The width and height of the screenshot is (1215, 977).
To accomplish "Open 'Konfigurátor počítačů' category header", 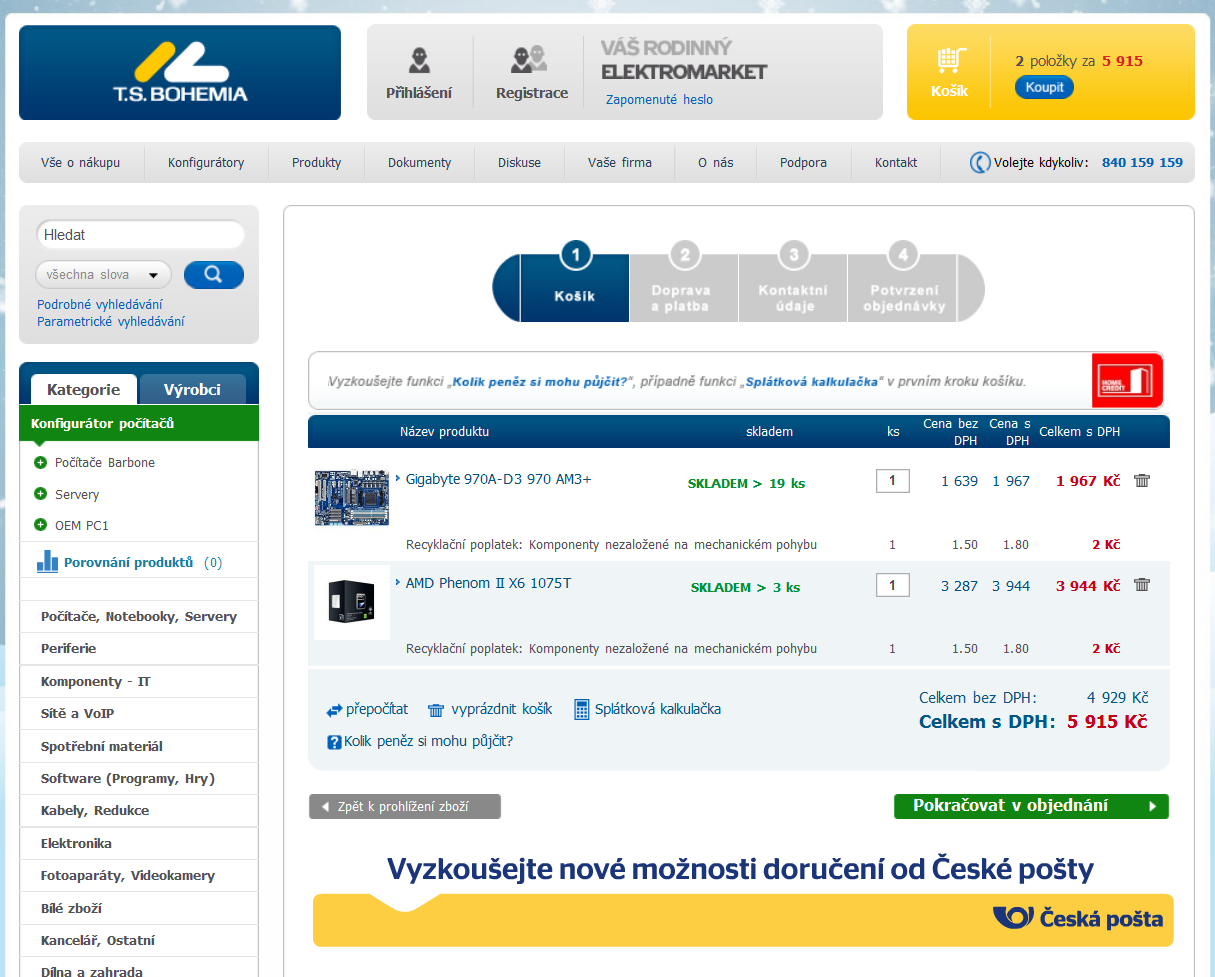I will click(x=139, y=423).
